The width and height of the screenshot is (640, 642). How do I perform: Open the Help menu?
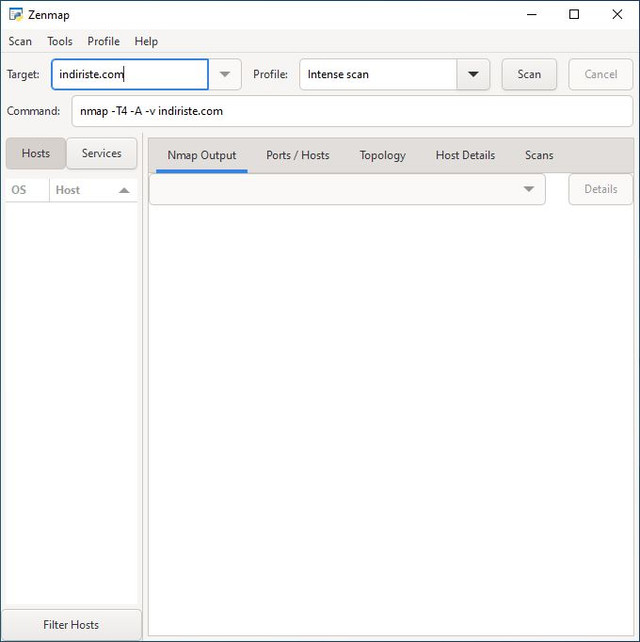coord(146,41)
